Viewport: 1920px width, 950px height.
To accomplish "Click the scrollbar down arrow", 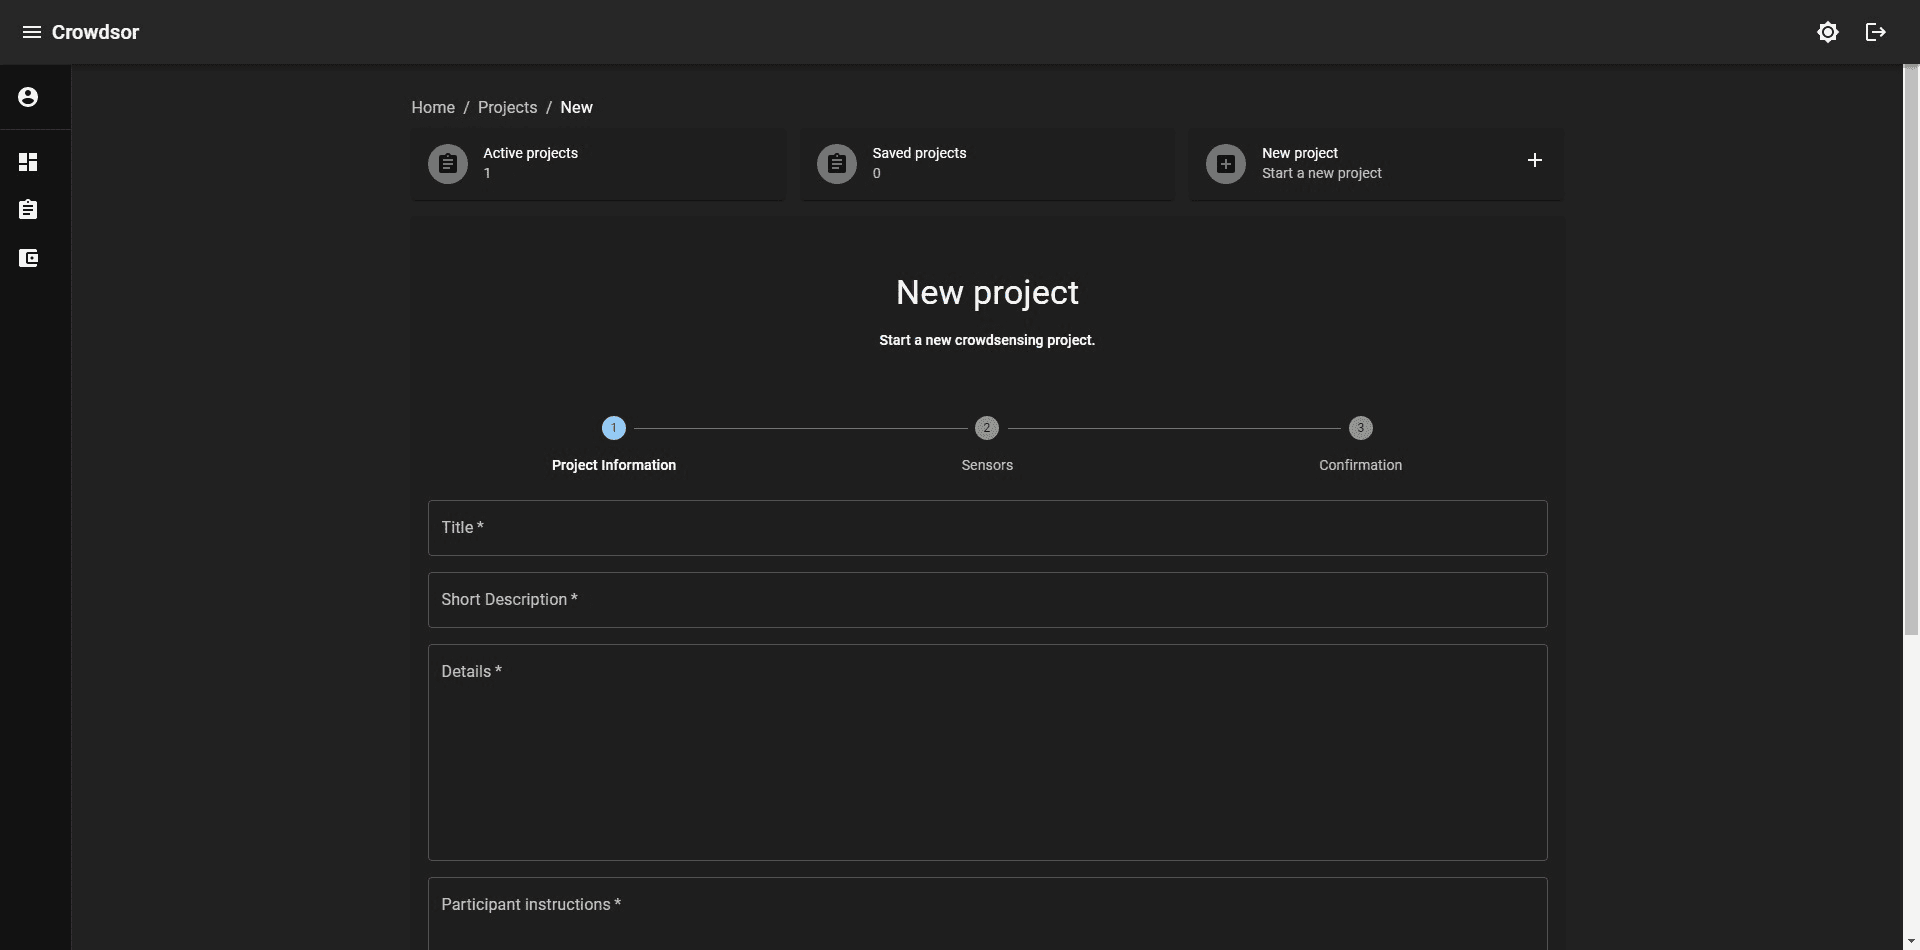I will [x=1911, y=941].
